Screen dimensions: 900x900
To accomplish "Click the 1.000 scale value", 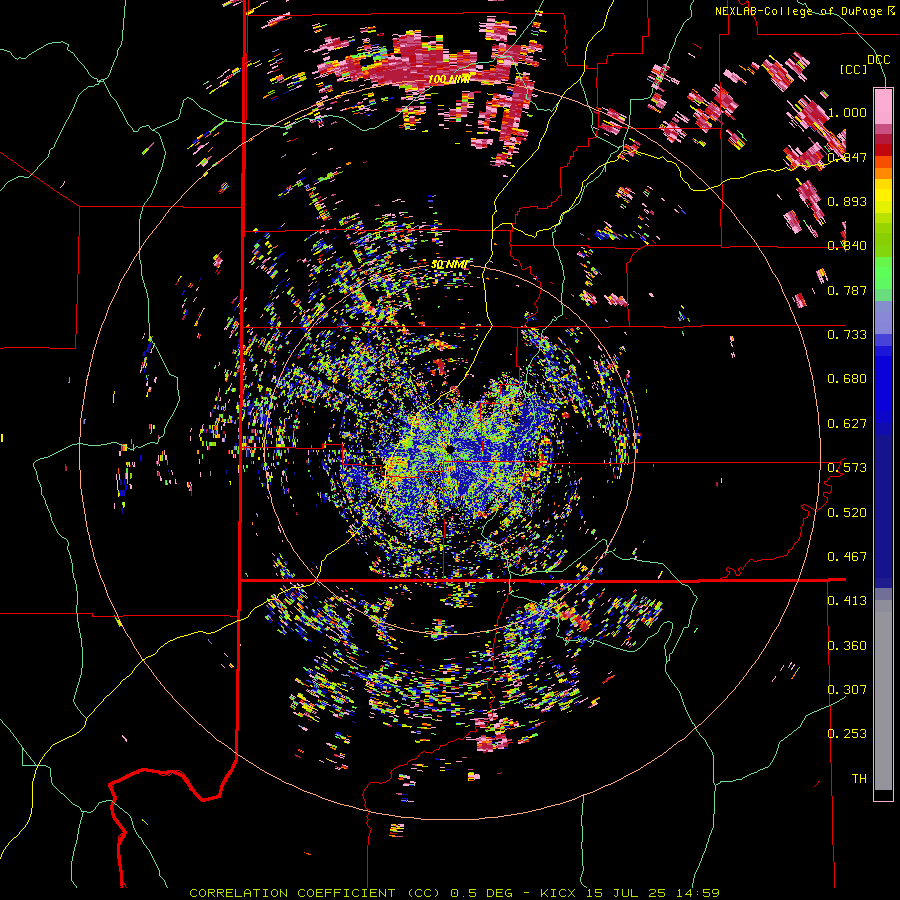I will pos(847,112).
